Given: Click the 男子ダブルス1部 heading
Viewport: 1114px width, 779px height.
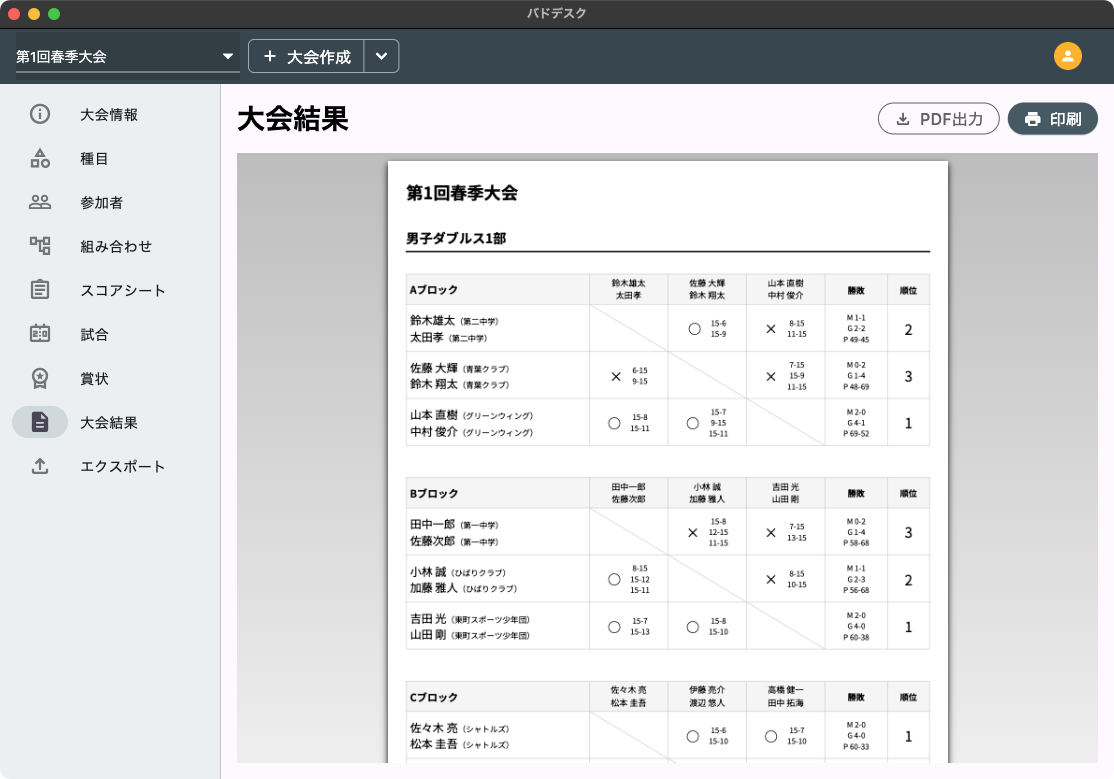Looking at the screenshot, I should pyautogui.click(x=456, y=238).
